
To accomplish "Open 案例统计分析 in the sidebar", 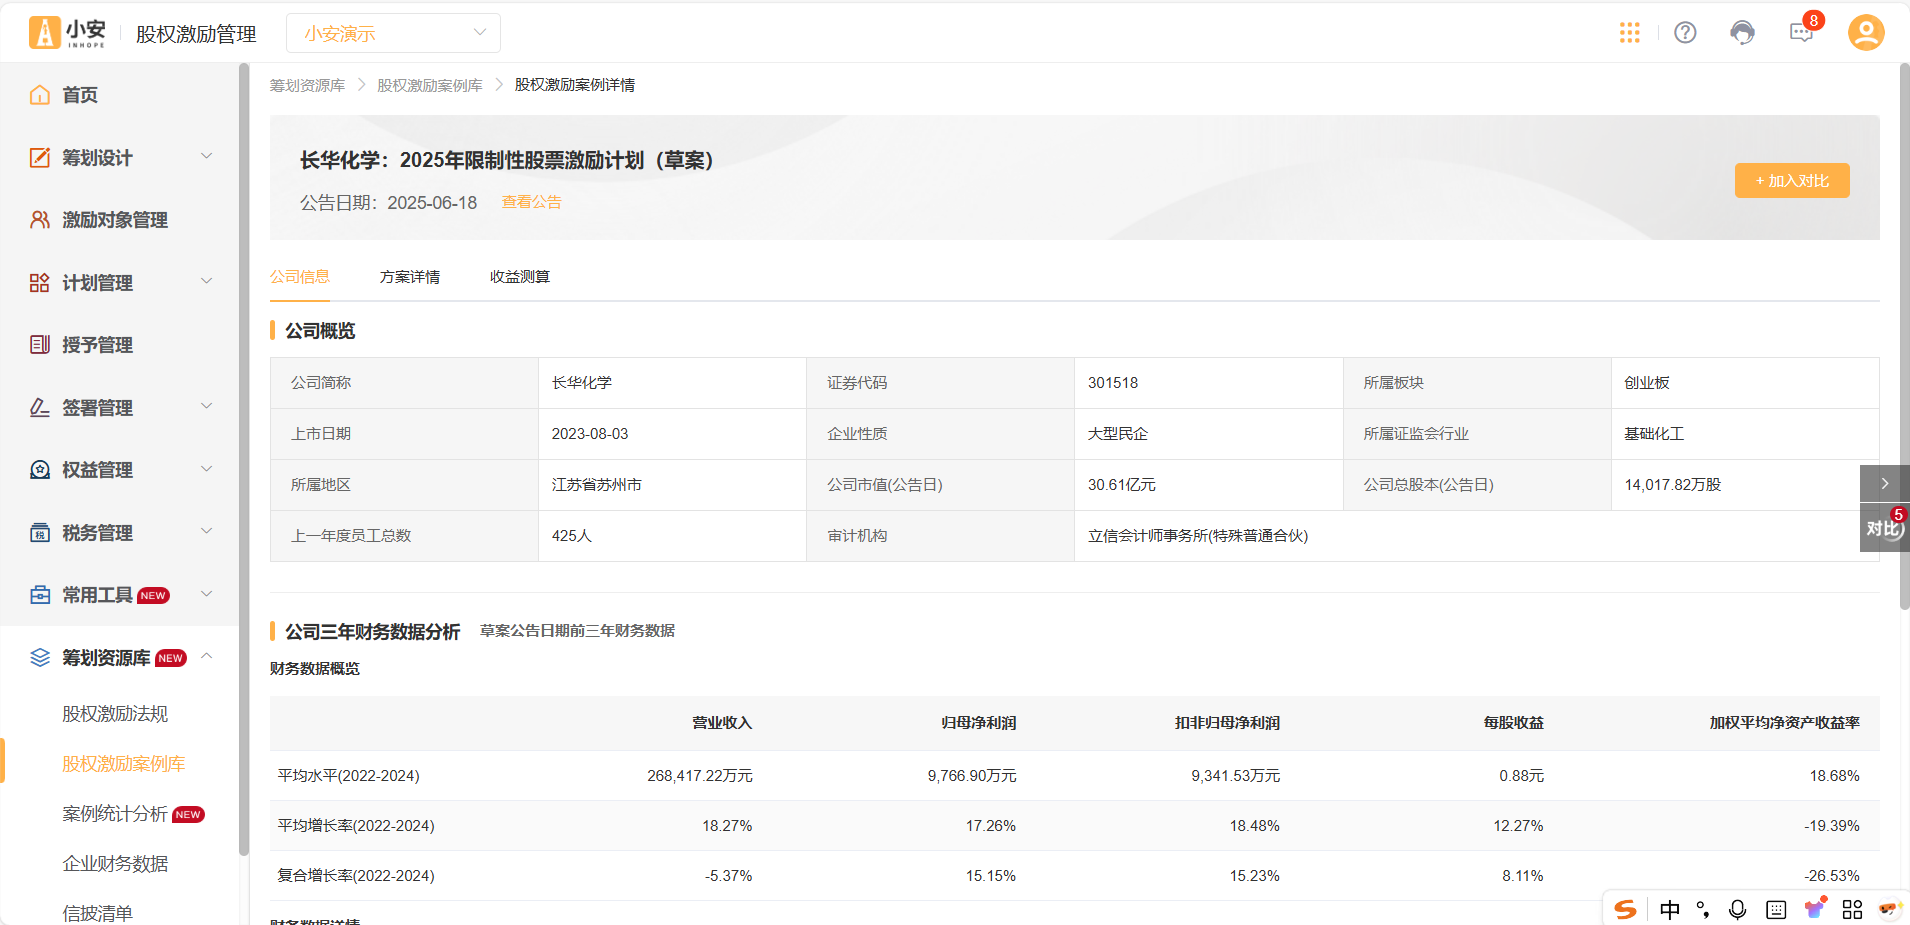I will (x=115, y=814).
